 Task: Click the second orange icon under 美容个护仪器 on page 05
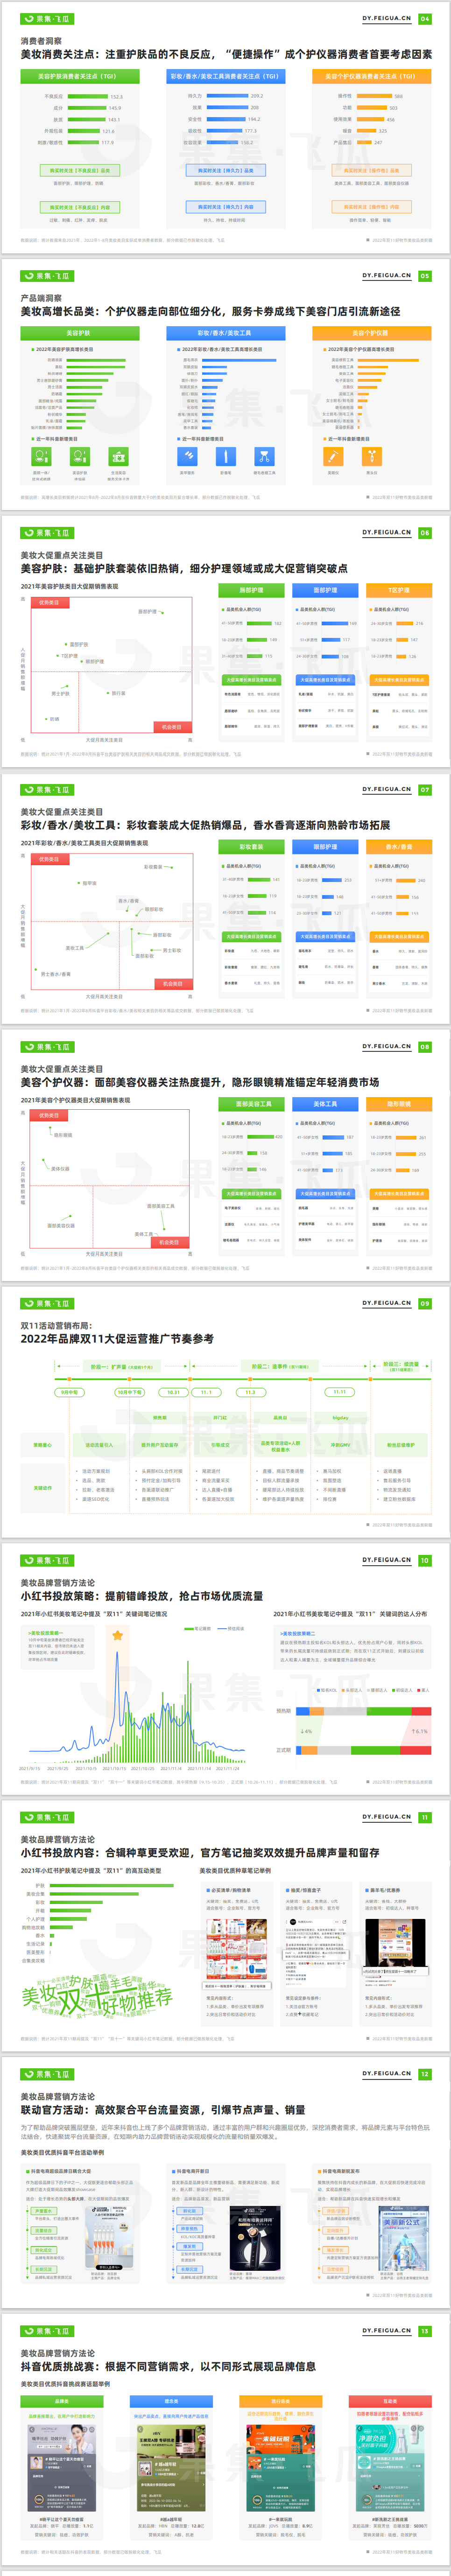pos(371,456)
